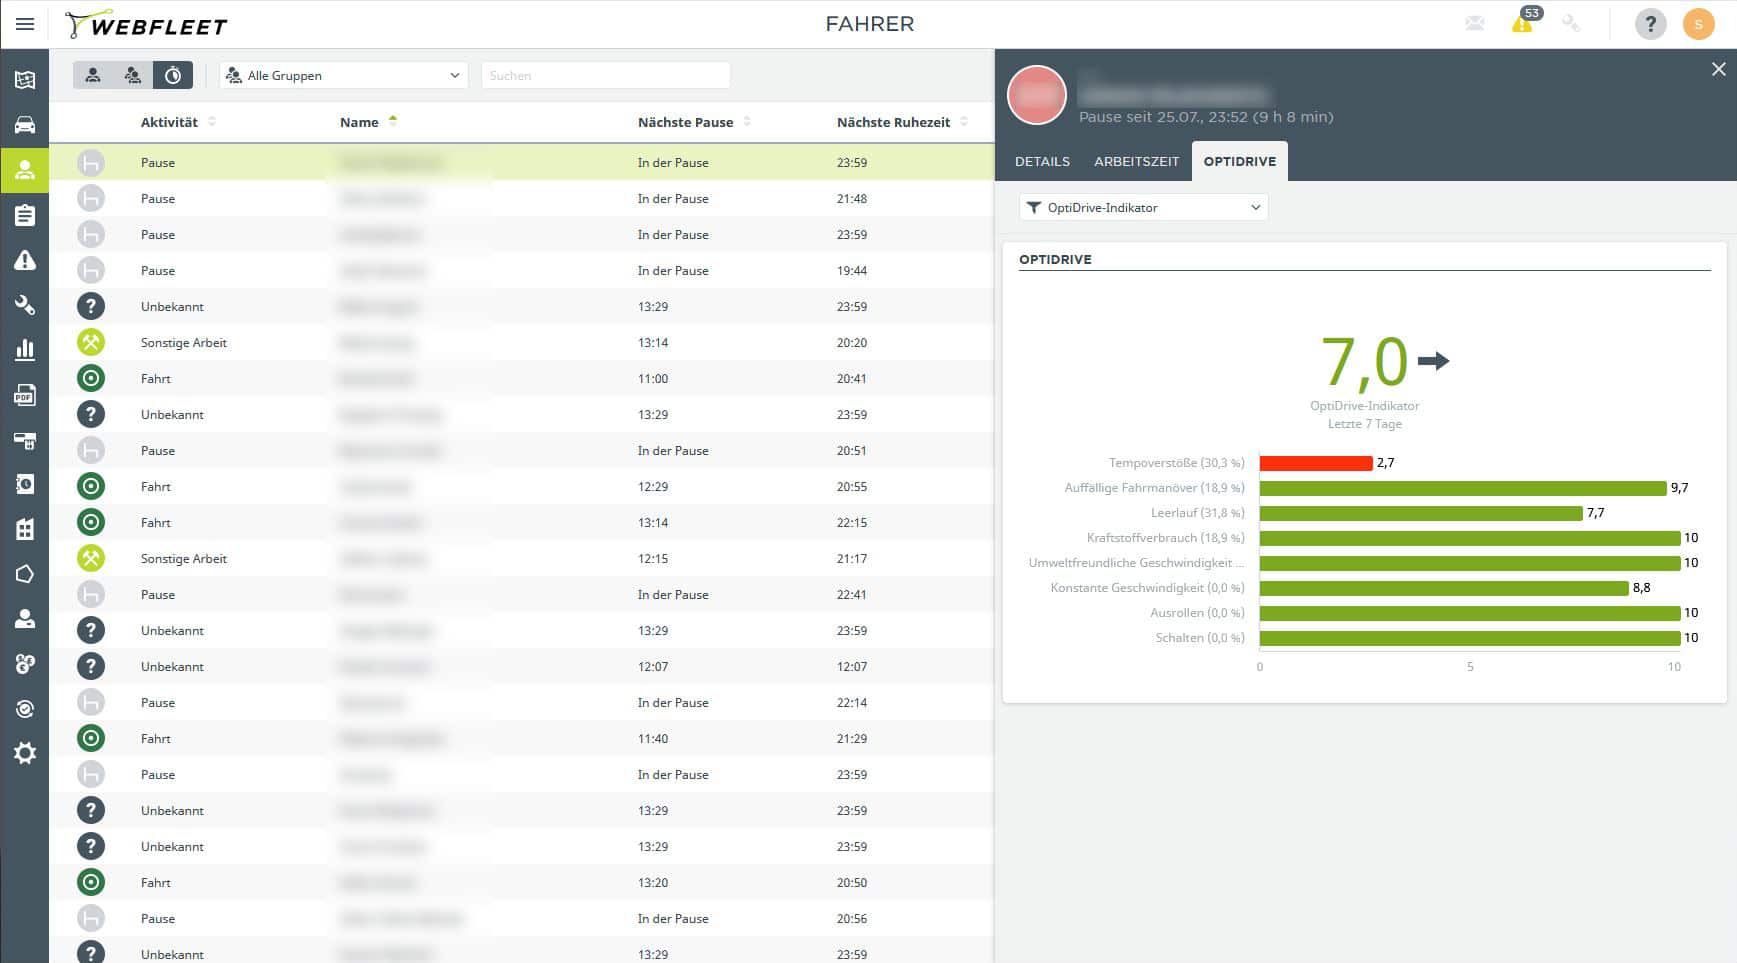Select the stopwatch working-time view toggle
The image size is (1737, 963).
click(x=173, y=75)
